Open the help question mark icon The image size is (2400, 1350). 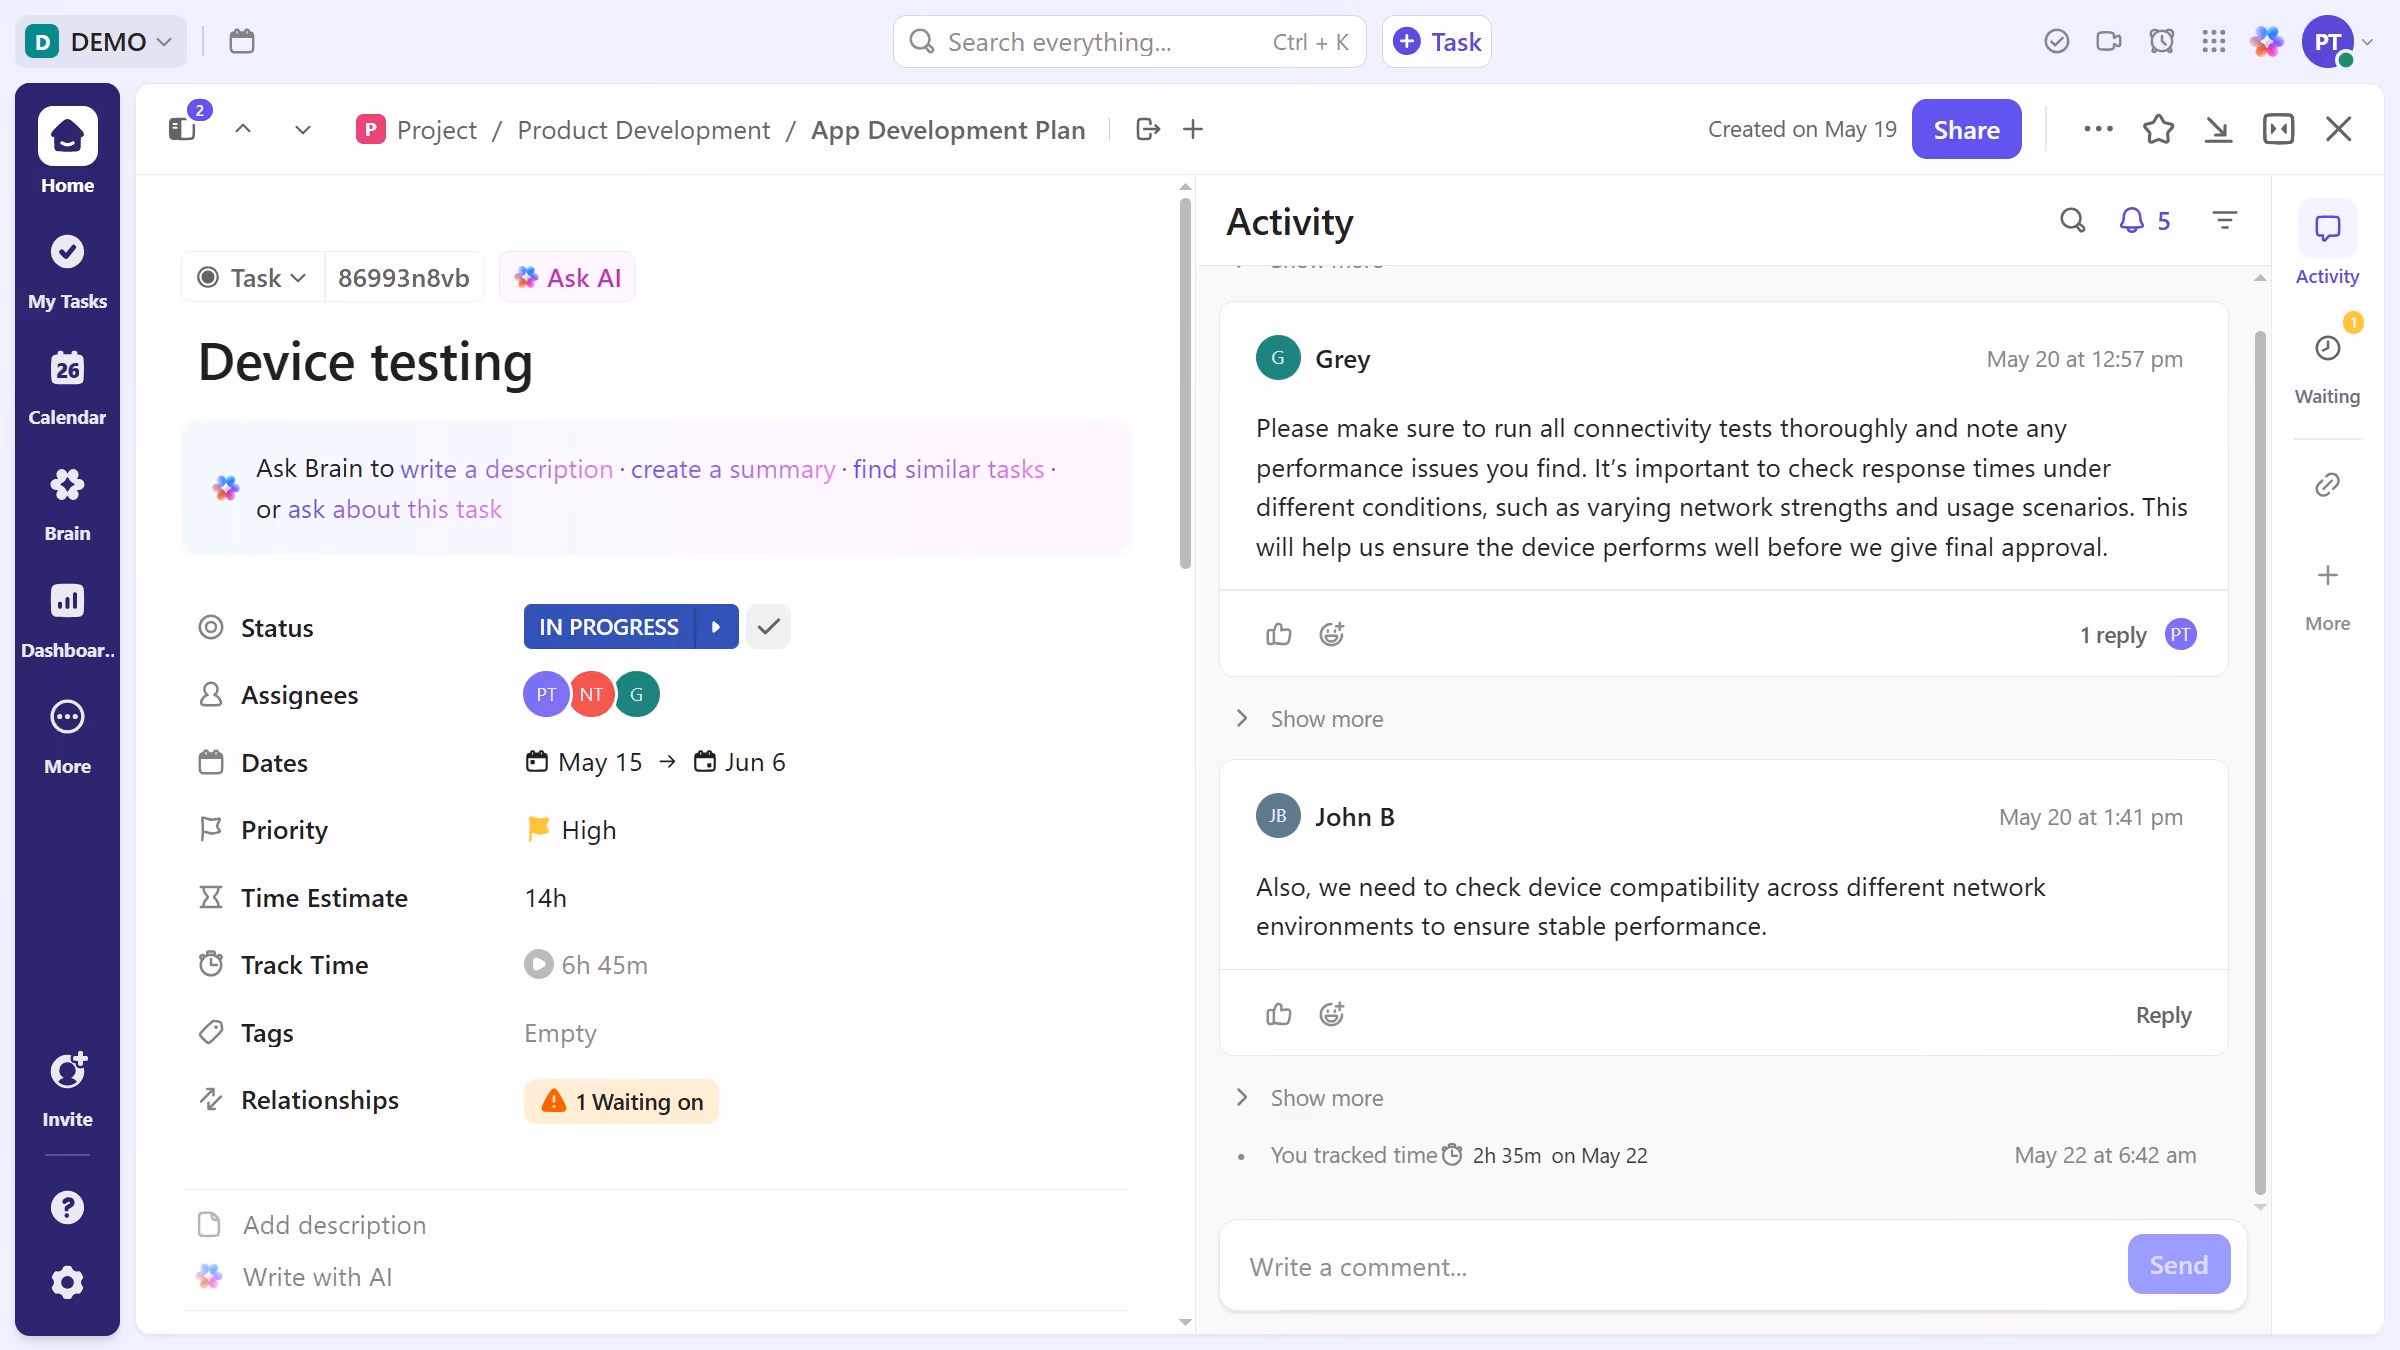(x=67, y=1208)
